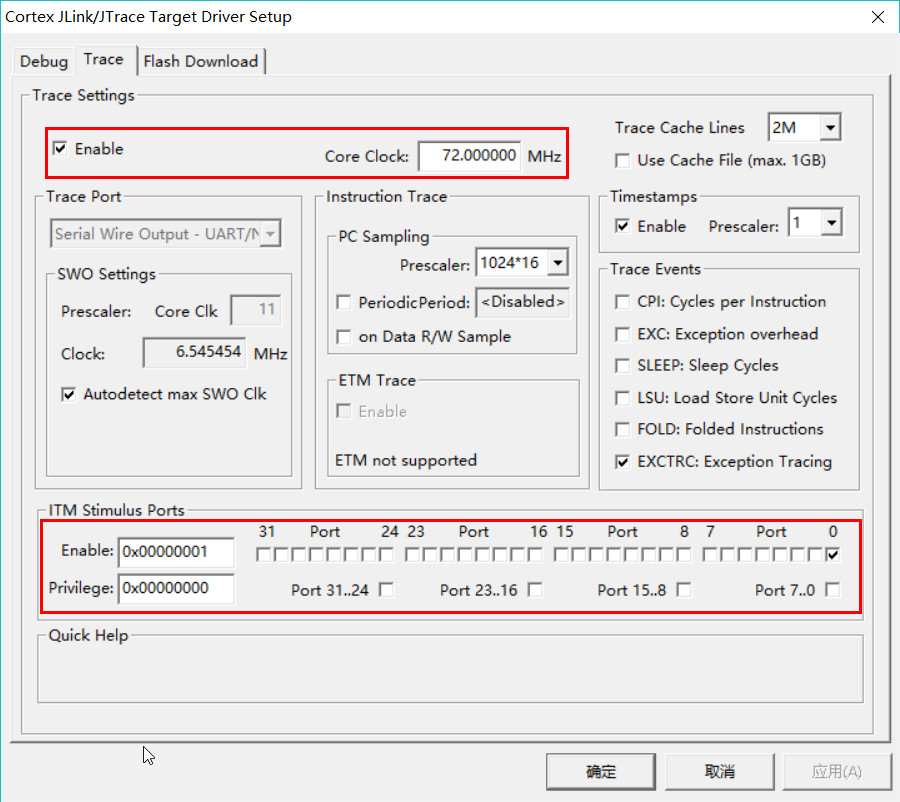
Task: Check ITM stimulus port 31 checkbox
Action: (x=263, y=555)
